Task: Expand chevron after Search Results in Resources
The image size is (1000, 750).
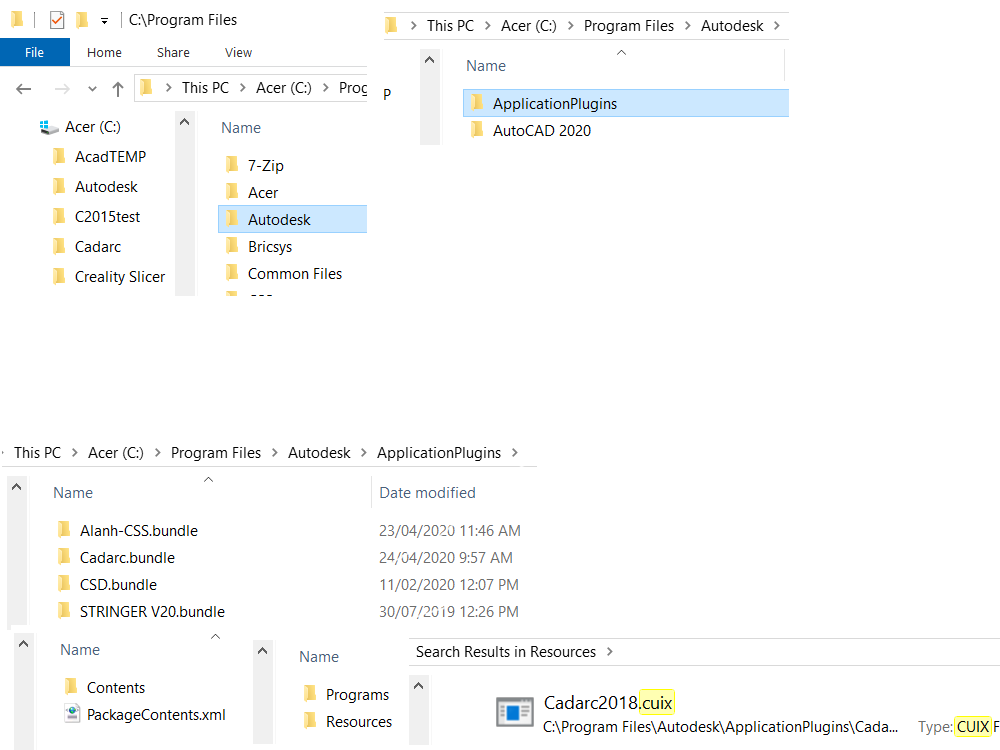Action: coord(610,652)
